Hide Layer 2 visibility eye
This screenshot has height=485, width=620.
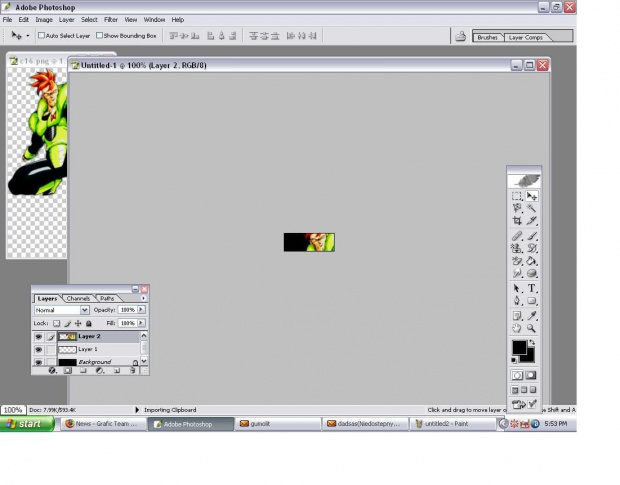38,337
